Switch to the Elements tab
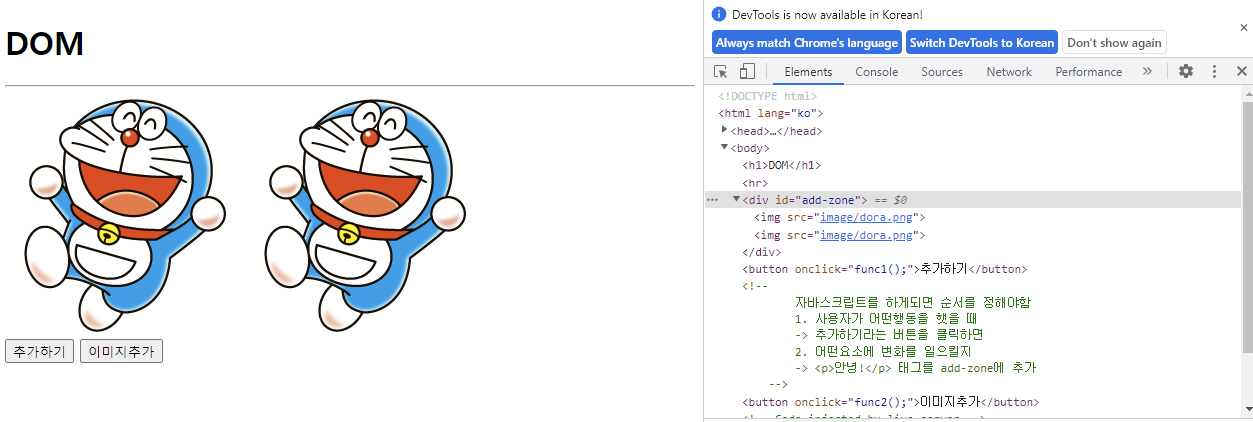1253x422 pixels. (808, 72)
